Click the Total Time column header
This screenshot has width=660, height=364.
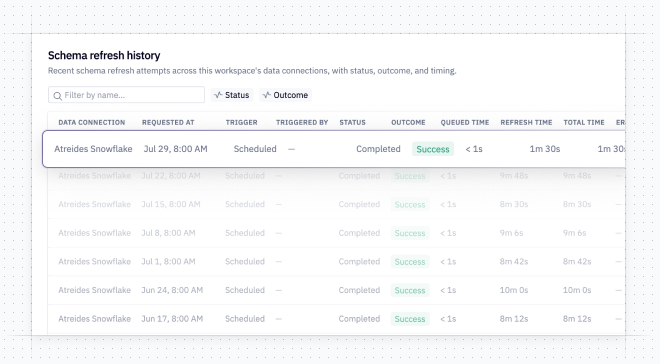point(584,122)
